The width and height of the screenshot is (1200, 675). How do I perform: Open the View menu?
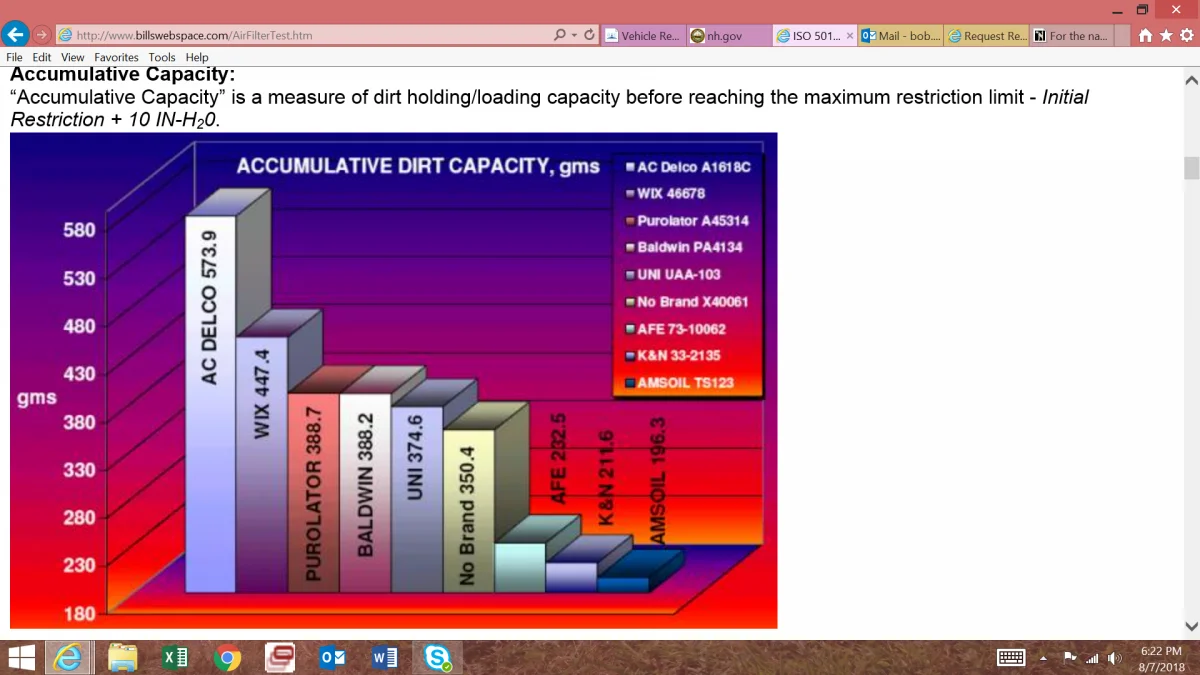coord(73,58)
